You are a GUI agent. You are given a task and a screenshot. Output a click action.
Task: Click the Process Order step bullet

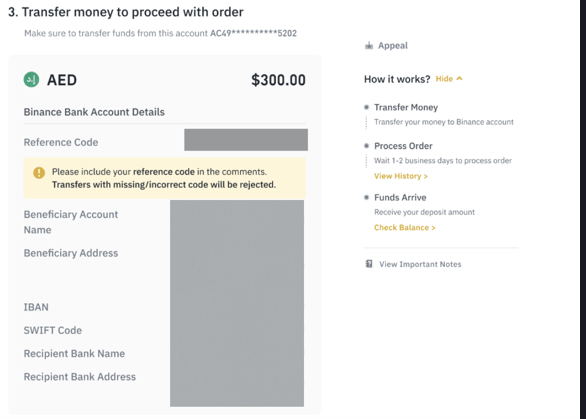[x=367, y=146]
